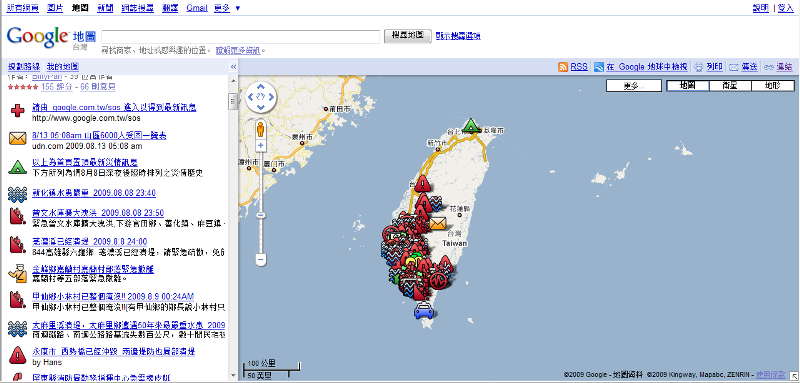Click the zoom out minus button

[260, 260]
